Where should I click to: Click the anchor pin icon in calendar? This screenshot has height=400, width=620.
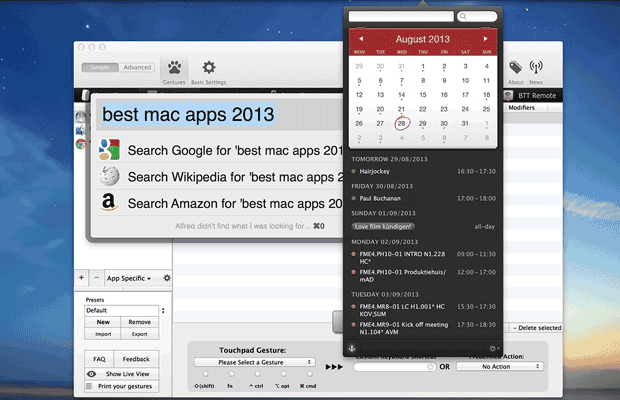coord(352,348)
